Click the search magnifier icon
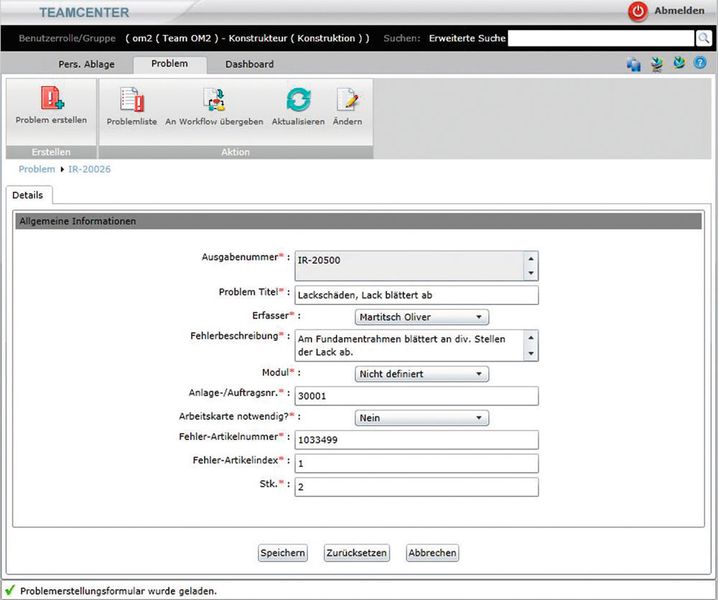This screenshot has width=718, height=600. tap(703, 38)
